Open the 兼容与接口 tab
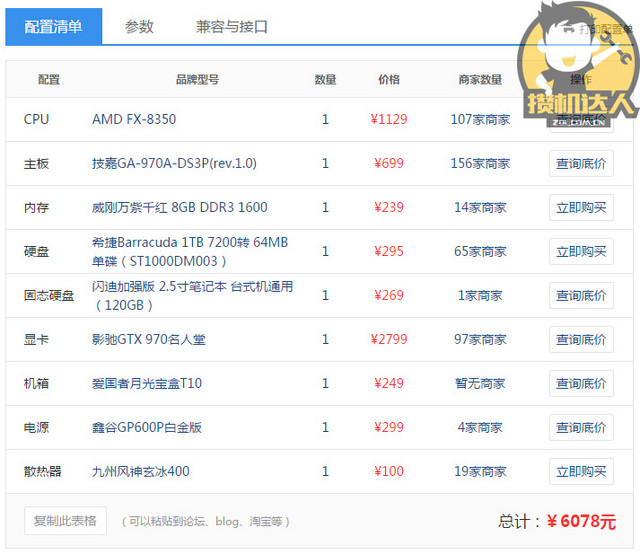The image size is (640, 554). (232, 27)
